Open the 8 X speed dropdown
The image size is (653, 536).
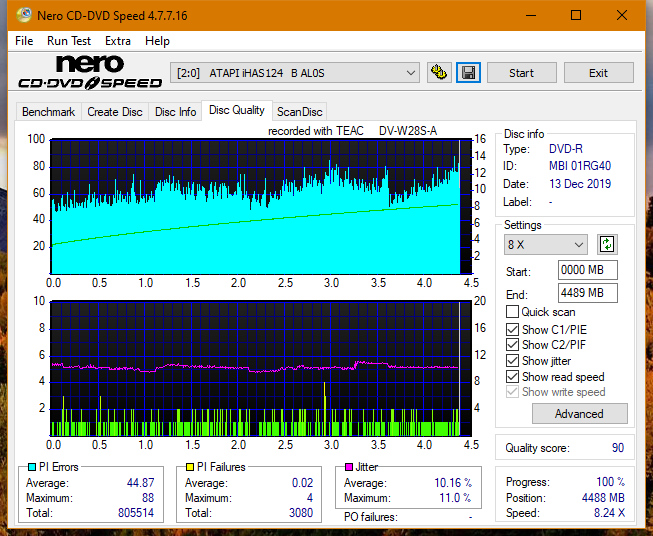click(x=546, y=244)
